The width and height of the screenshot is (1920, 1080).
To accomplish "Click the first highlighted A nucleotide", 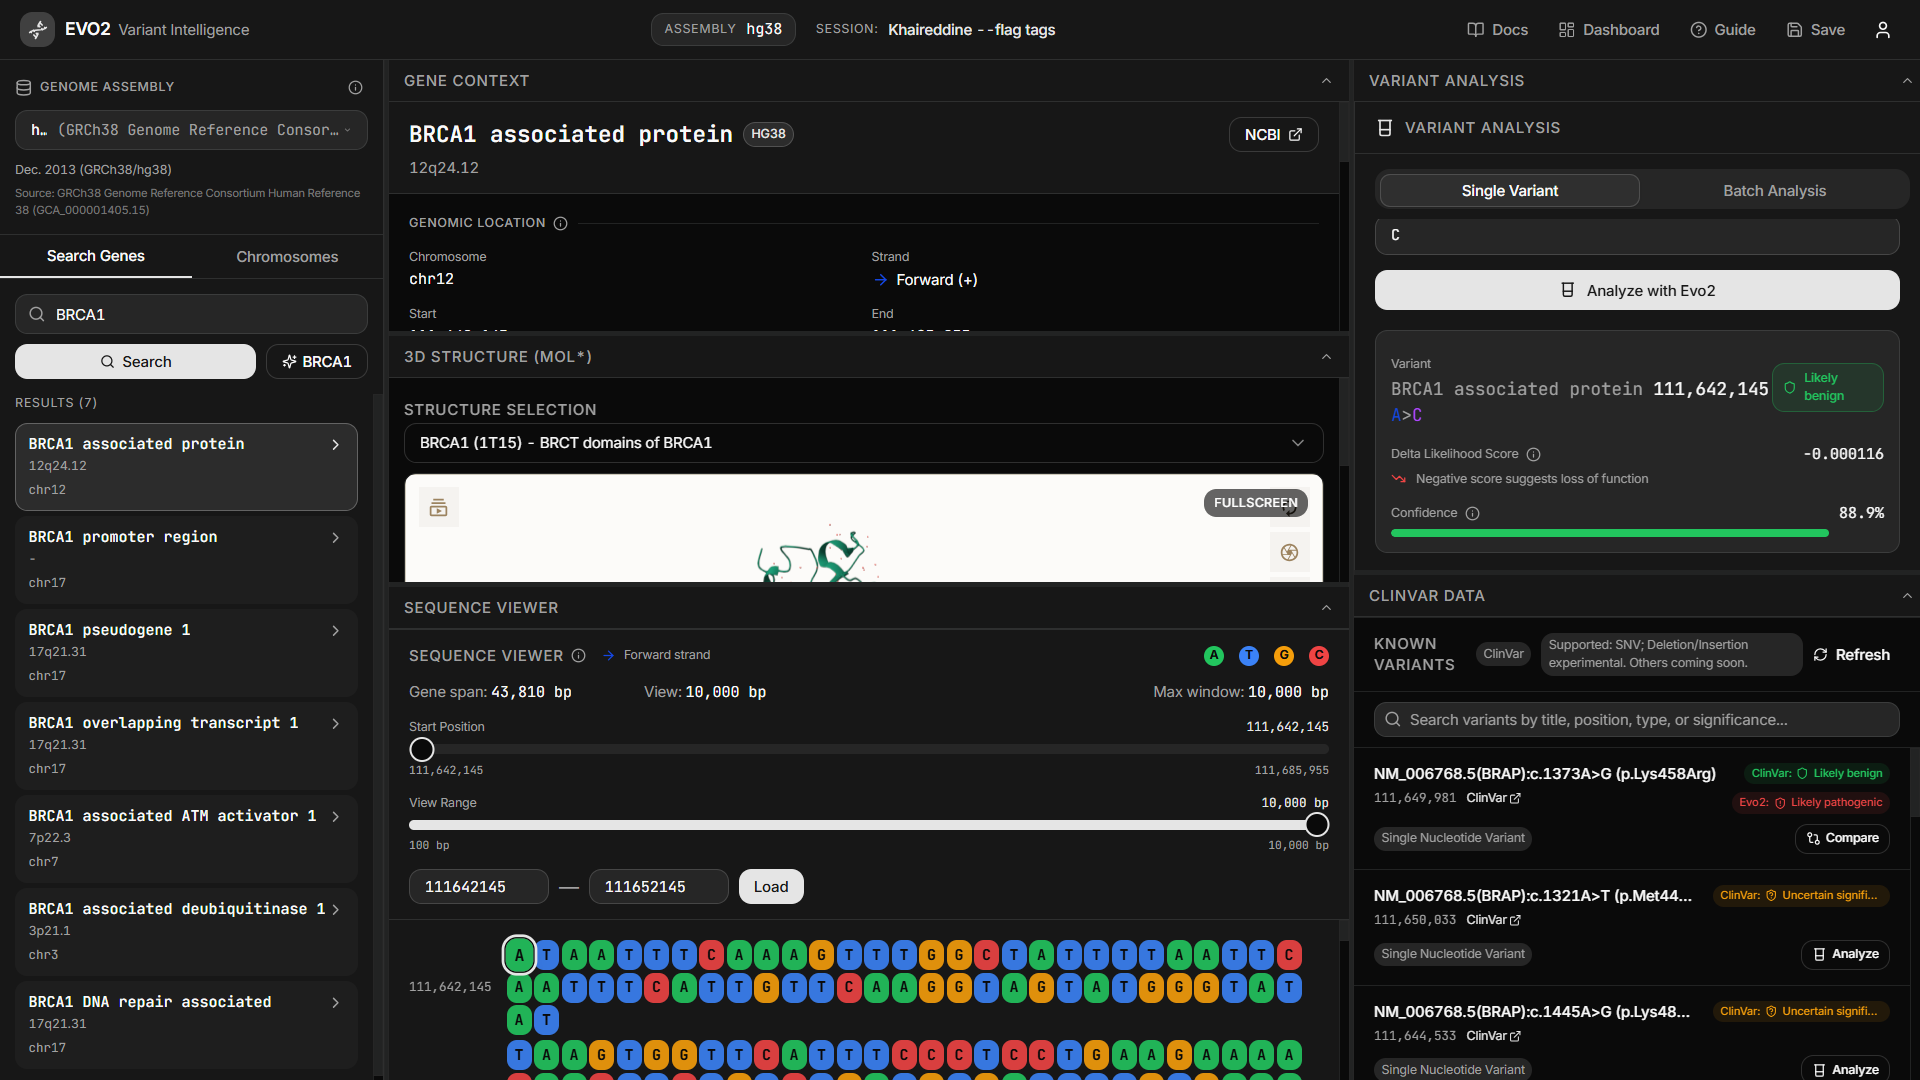I will pyautogui.click(x=519, y=955).
